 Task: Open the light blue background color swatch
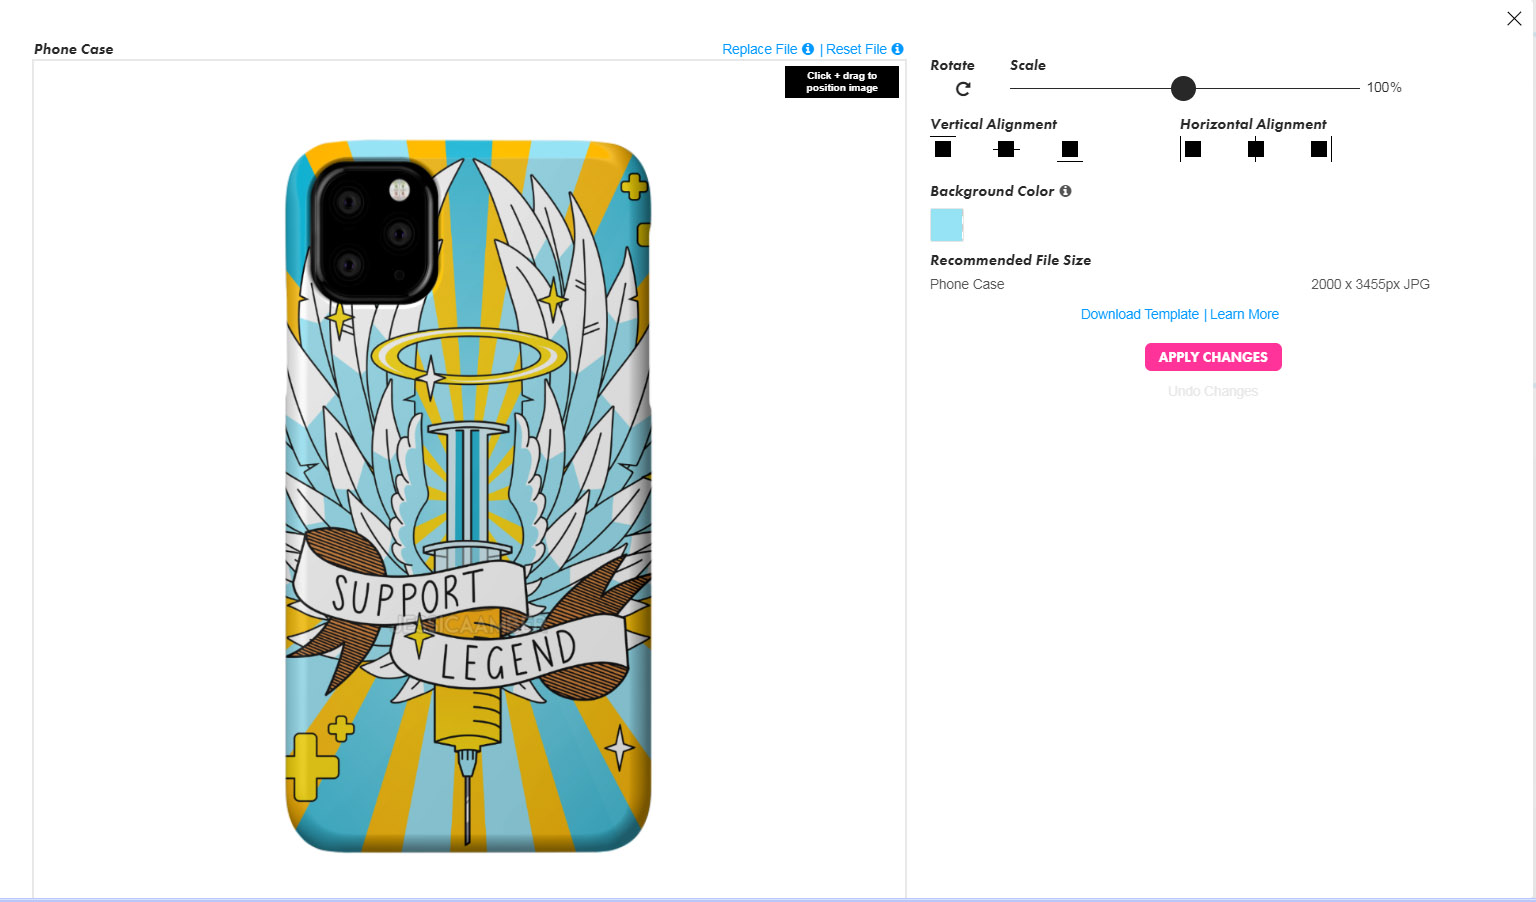click(946, 225)
